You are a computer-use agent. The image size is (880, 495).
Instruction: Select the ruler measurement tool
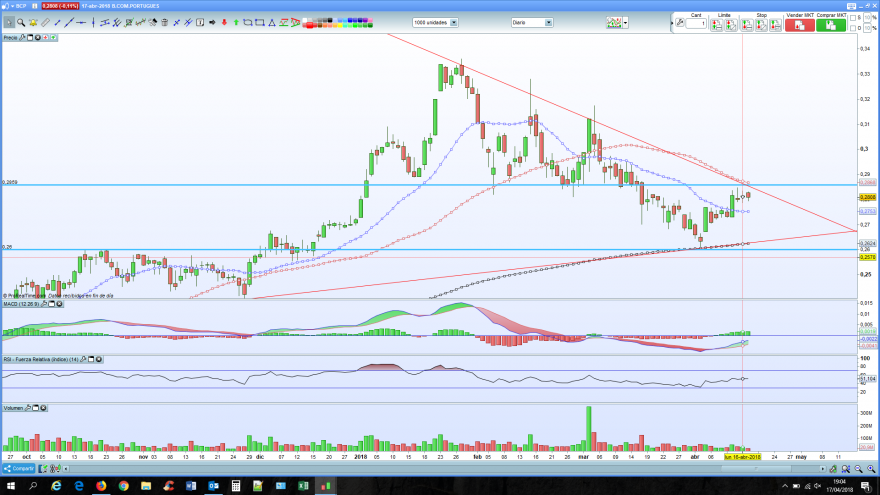pos(45,22)
